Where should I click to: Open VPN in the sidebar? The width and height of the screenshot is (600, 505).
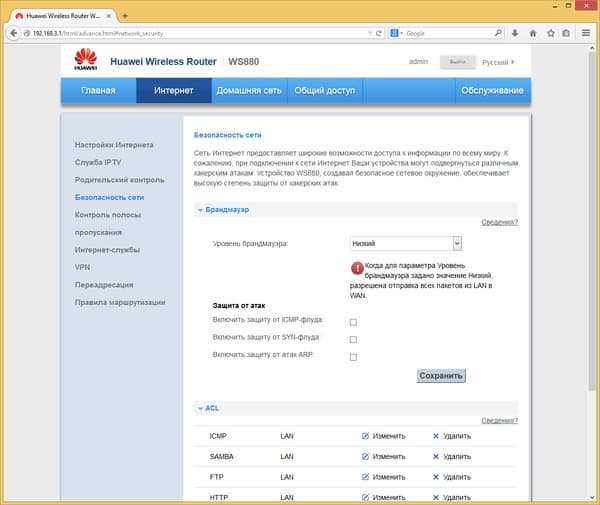82,267
